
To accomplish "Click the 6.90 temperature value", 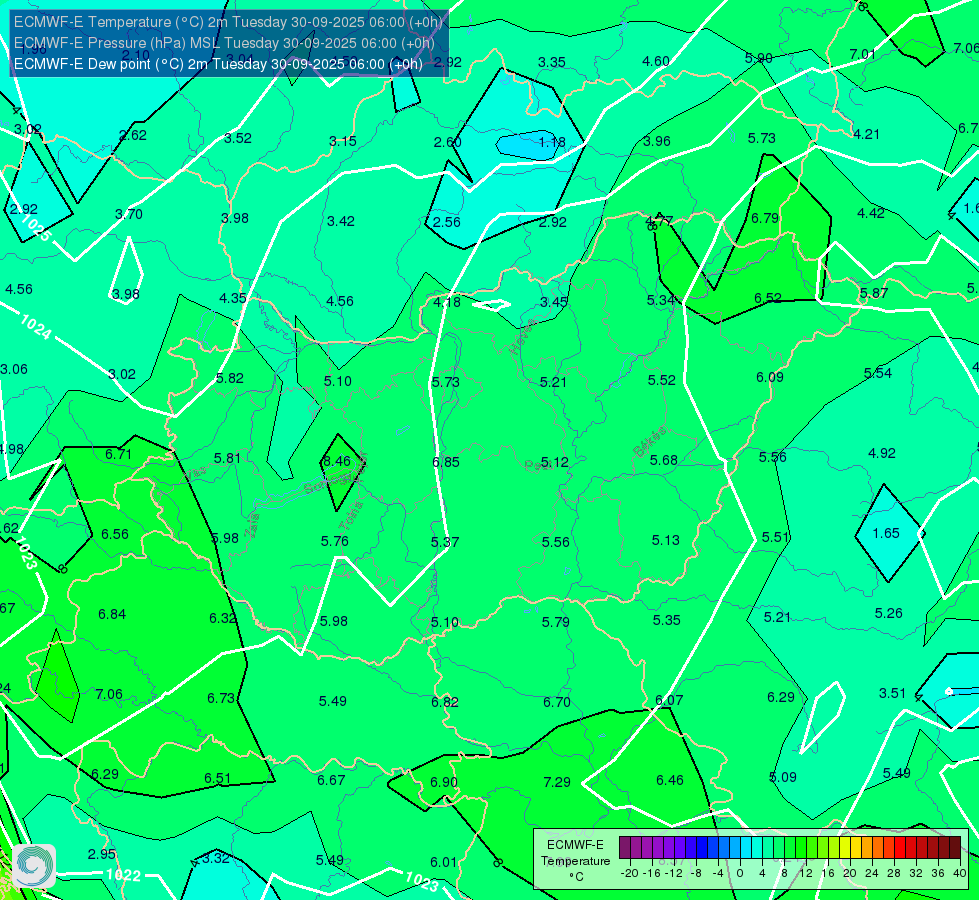I will click(x=444, y=783).
